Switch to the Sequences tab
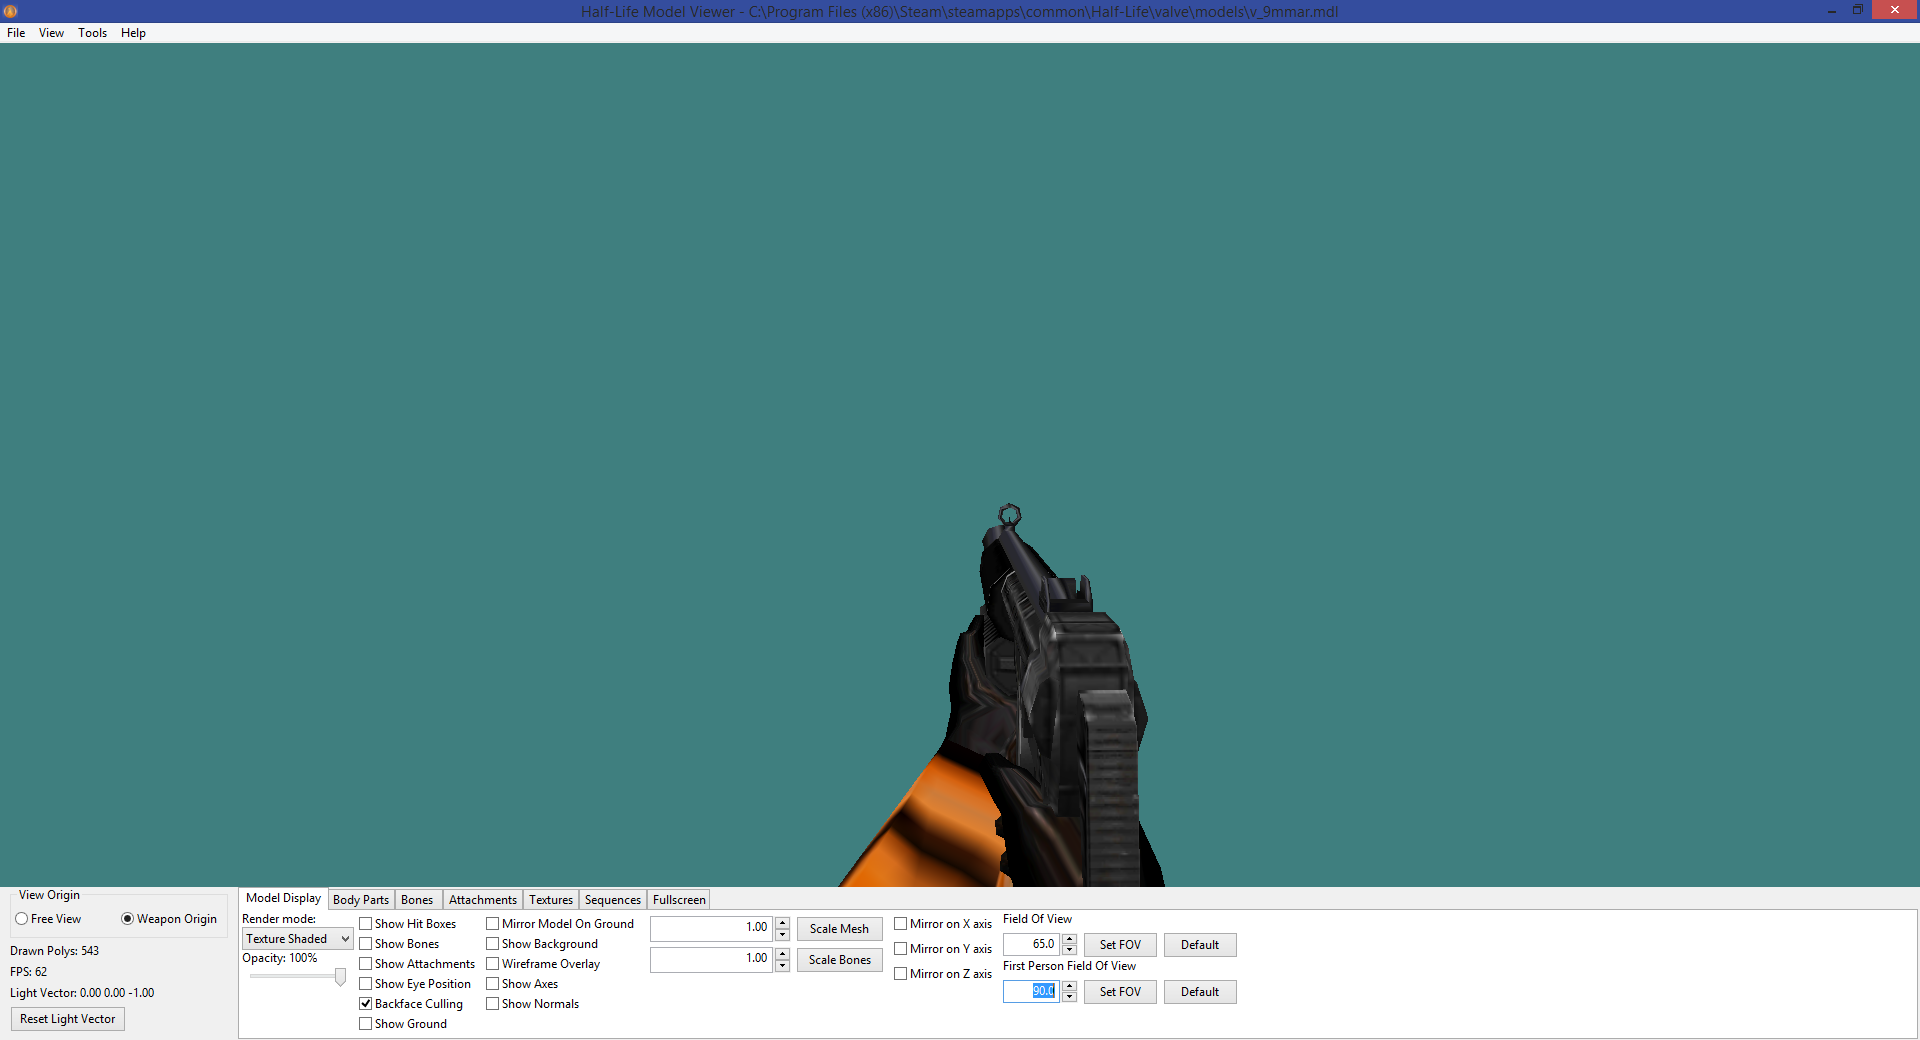 613,900
